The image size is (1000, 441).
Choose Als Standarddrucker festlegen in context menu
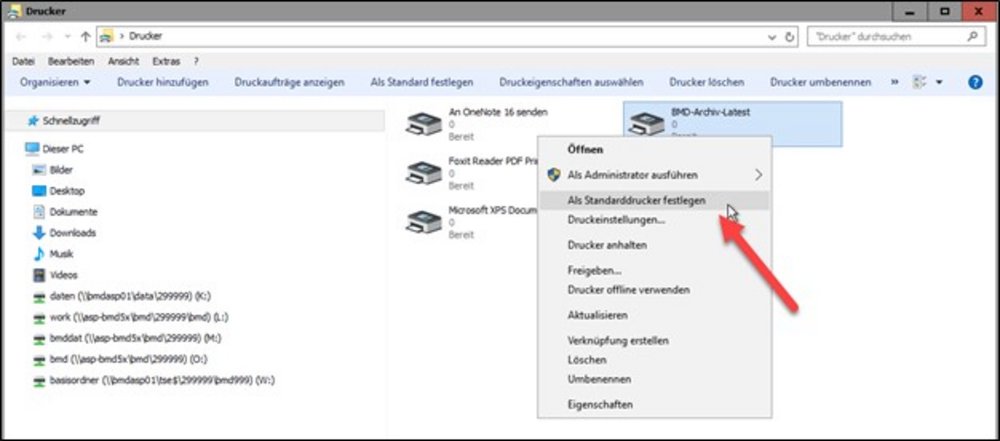(x=636, y=200)
